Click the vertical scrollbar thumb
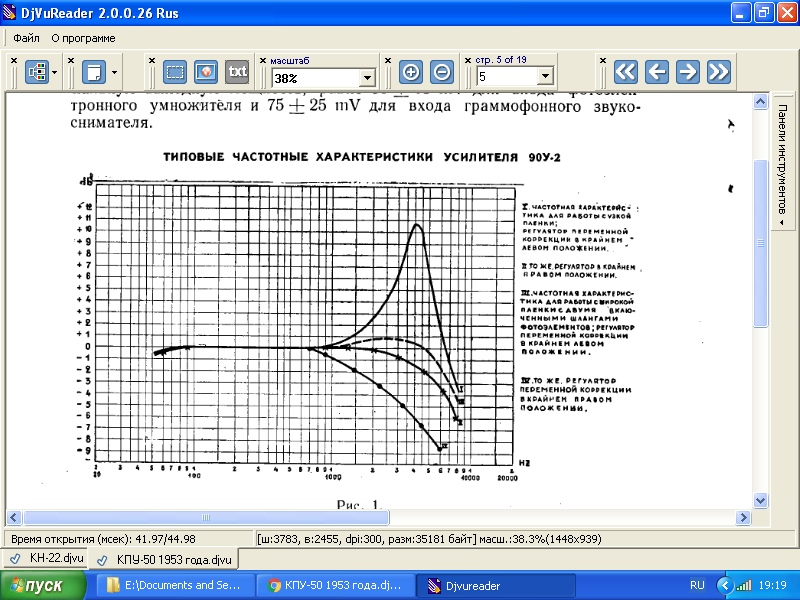 click(x=760, y=243)
